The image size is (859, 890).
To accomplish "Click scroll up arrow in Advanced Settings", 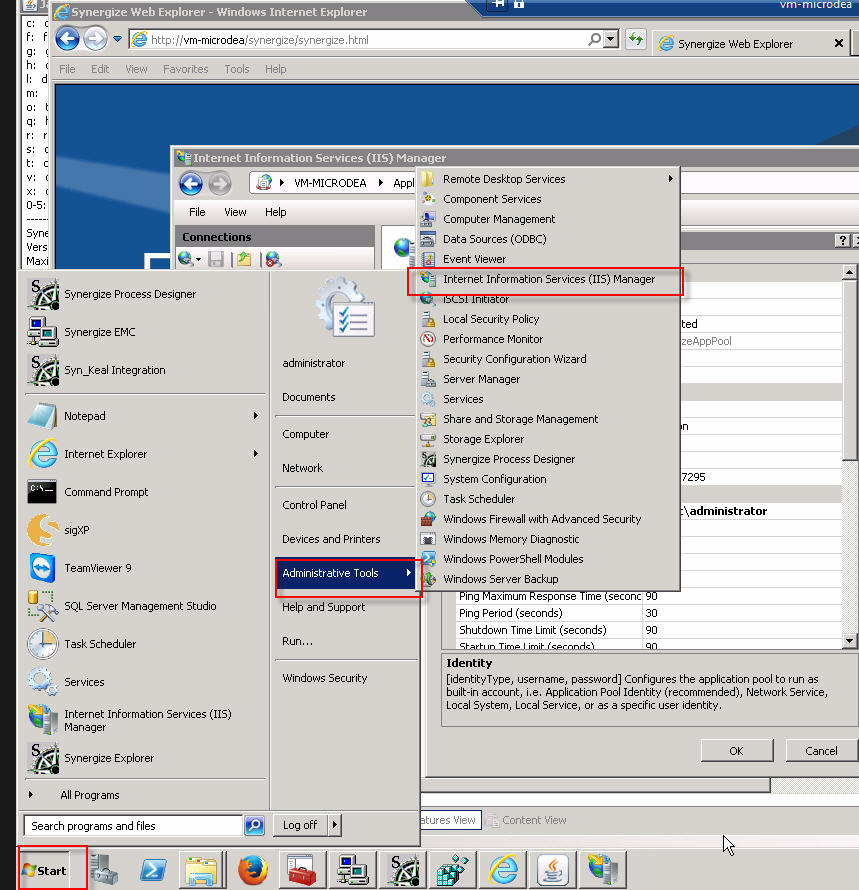I will pos(849,272).
